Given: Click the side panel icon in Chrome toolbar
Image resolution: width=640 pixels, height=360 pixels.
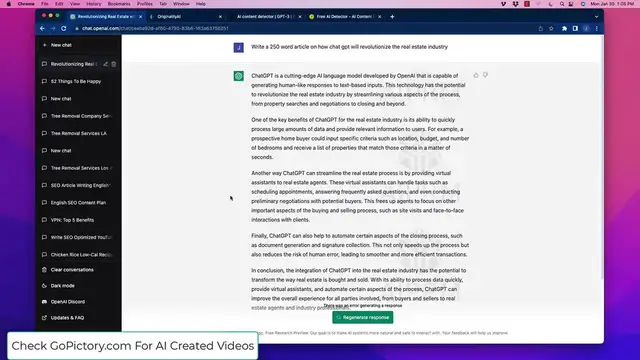Looking at the screenshot, I should pyautogui.click(x=575, y=29).
